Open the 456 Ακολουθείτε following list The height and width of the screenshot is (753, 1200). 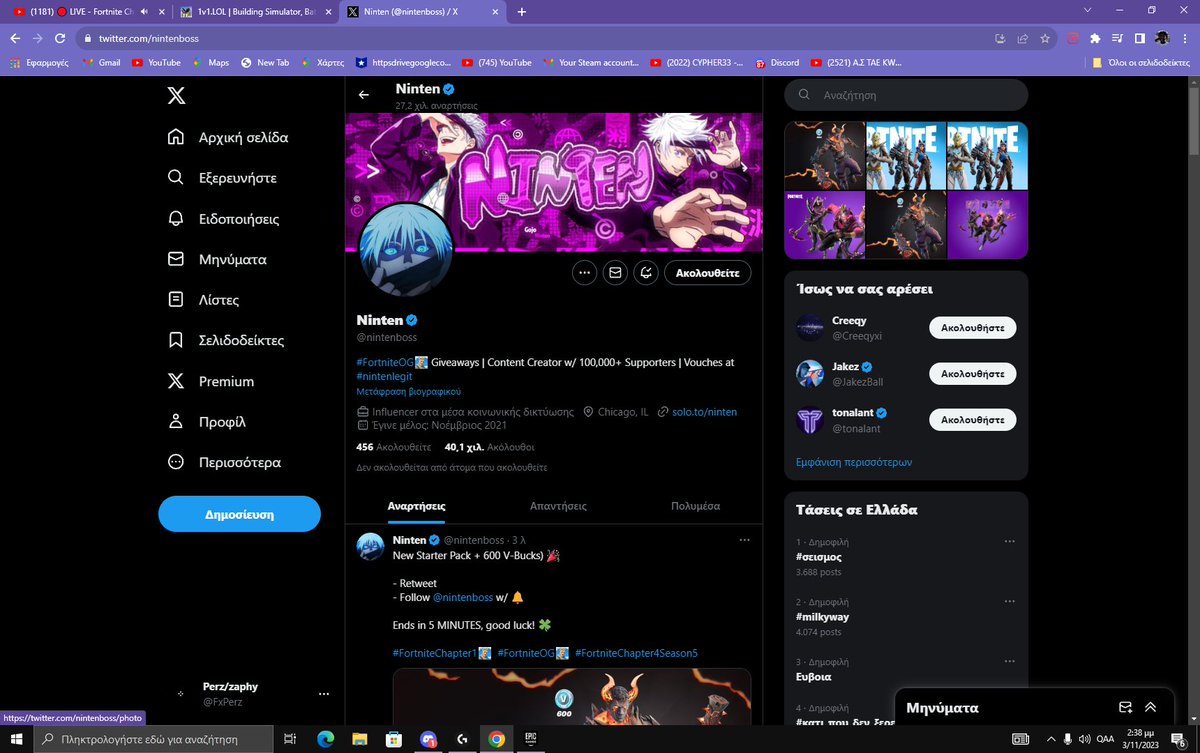393,448
